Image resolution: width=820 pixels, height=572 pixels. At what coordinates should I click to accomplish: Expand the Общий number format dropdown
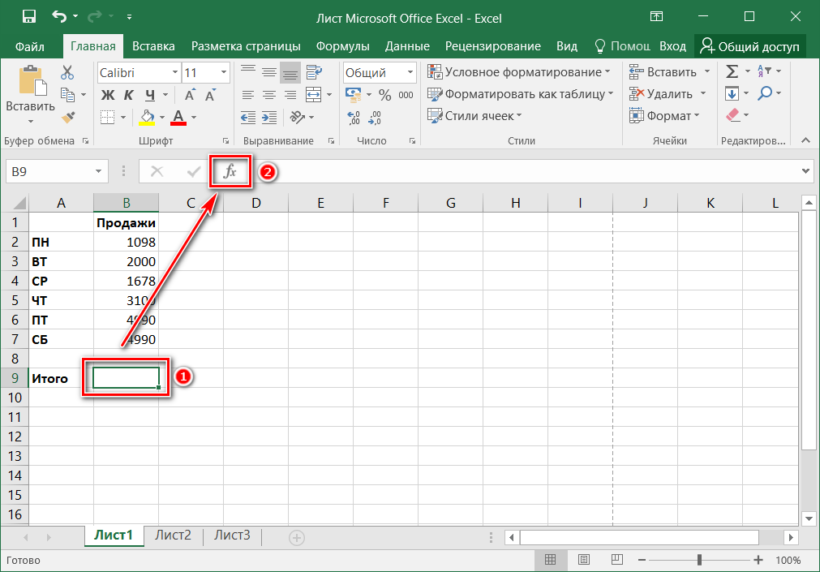pyautogui.click(x=410, y=73)
